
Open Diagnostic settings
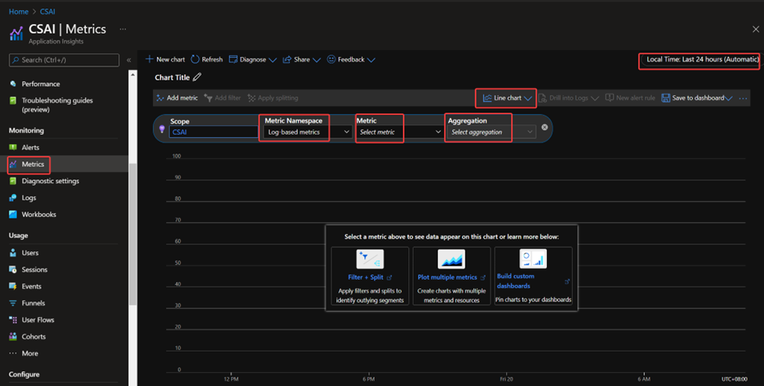coord(50,181)
